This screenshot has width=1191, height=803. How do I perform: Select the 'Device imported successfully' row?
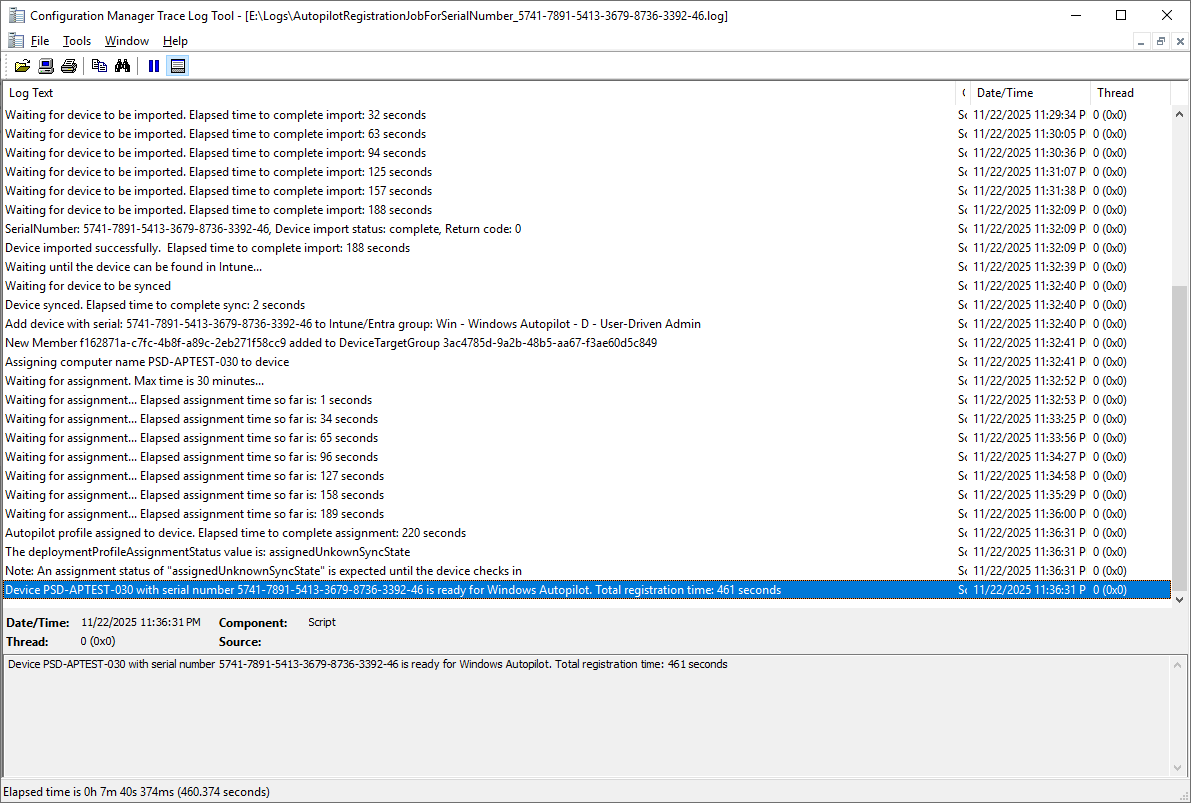click(x=586, y=248)
